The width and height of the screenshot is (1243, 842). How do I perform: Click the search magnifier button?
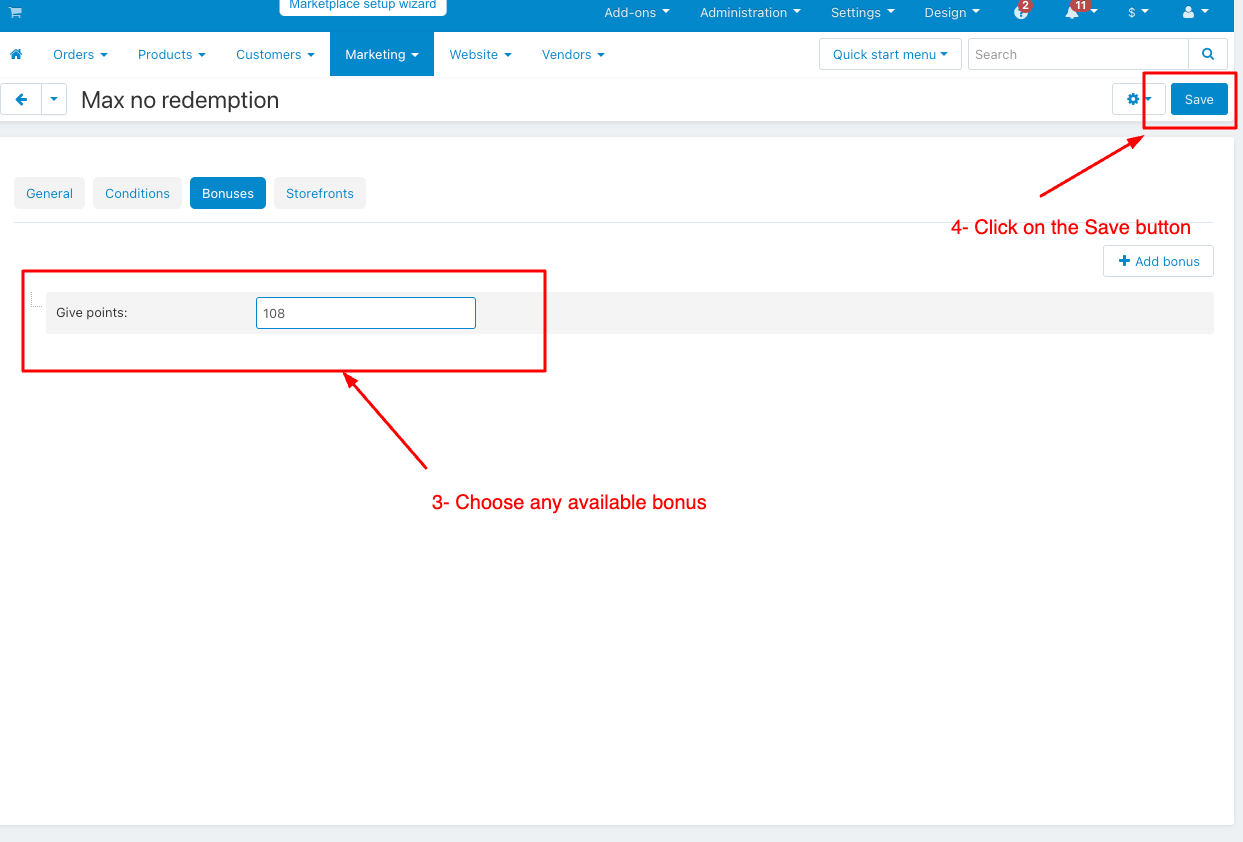click(1208, 54)
